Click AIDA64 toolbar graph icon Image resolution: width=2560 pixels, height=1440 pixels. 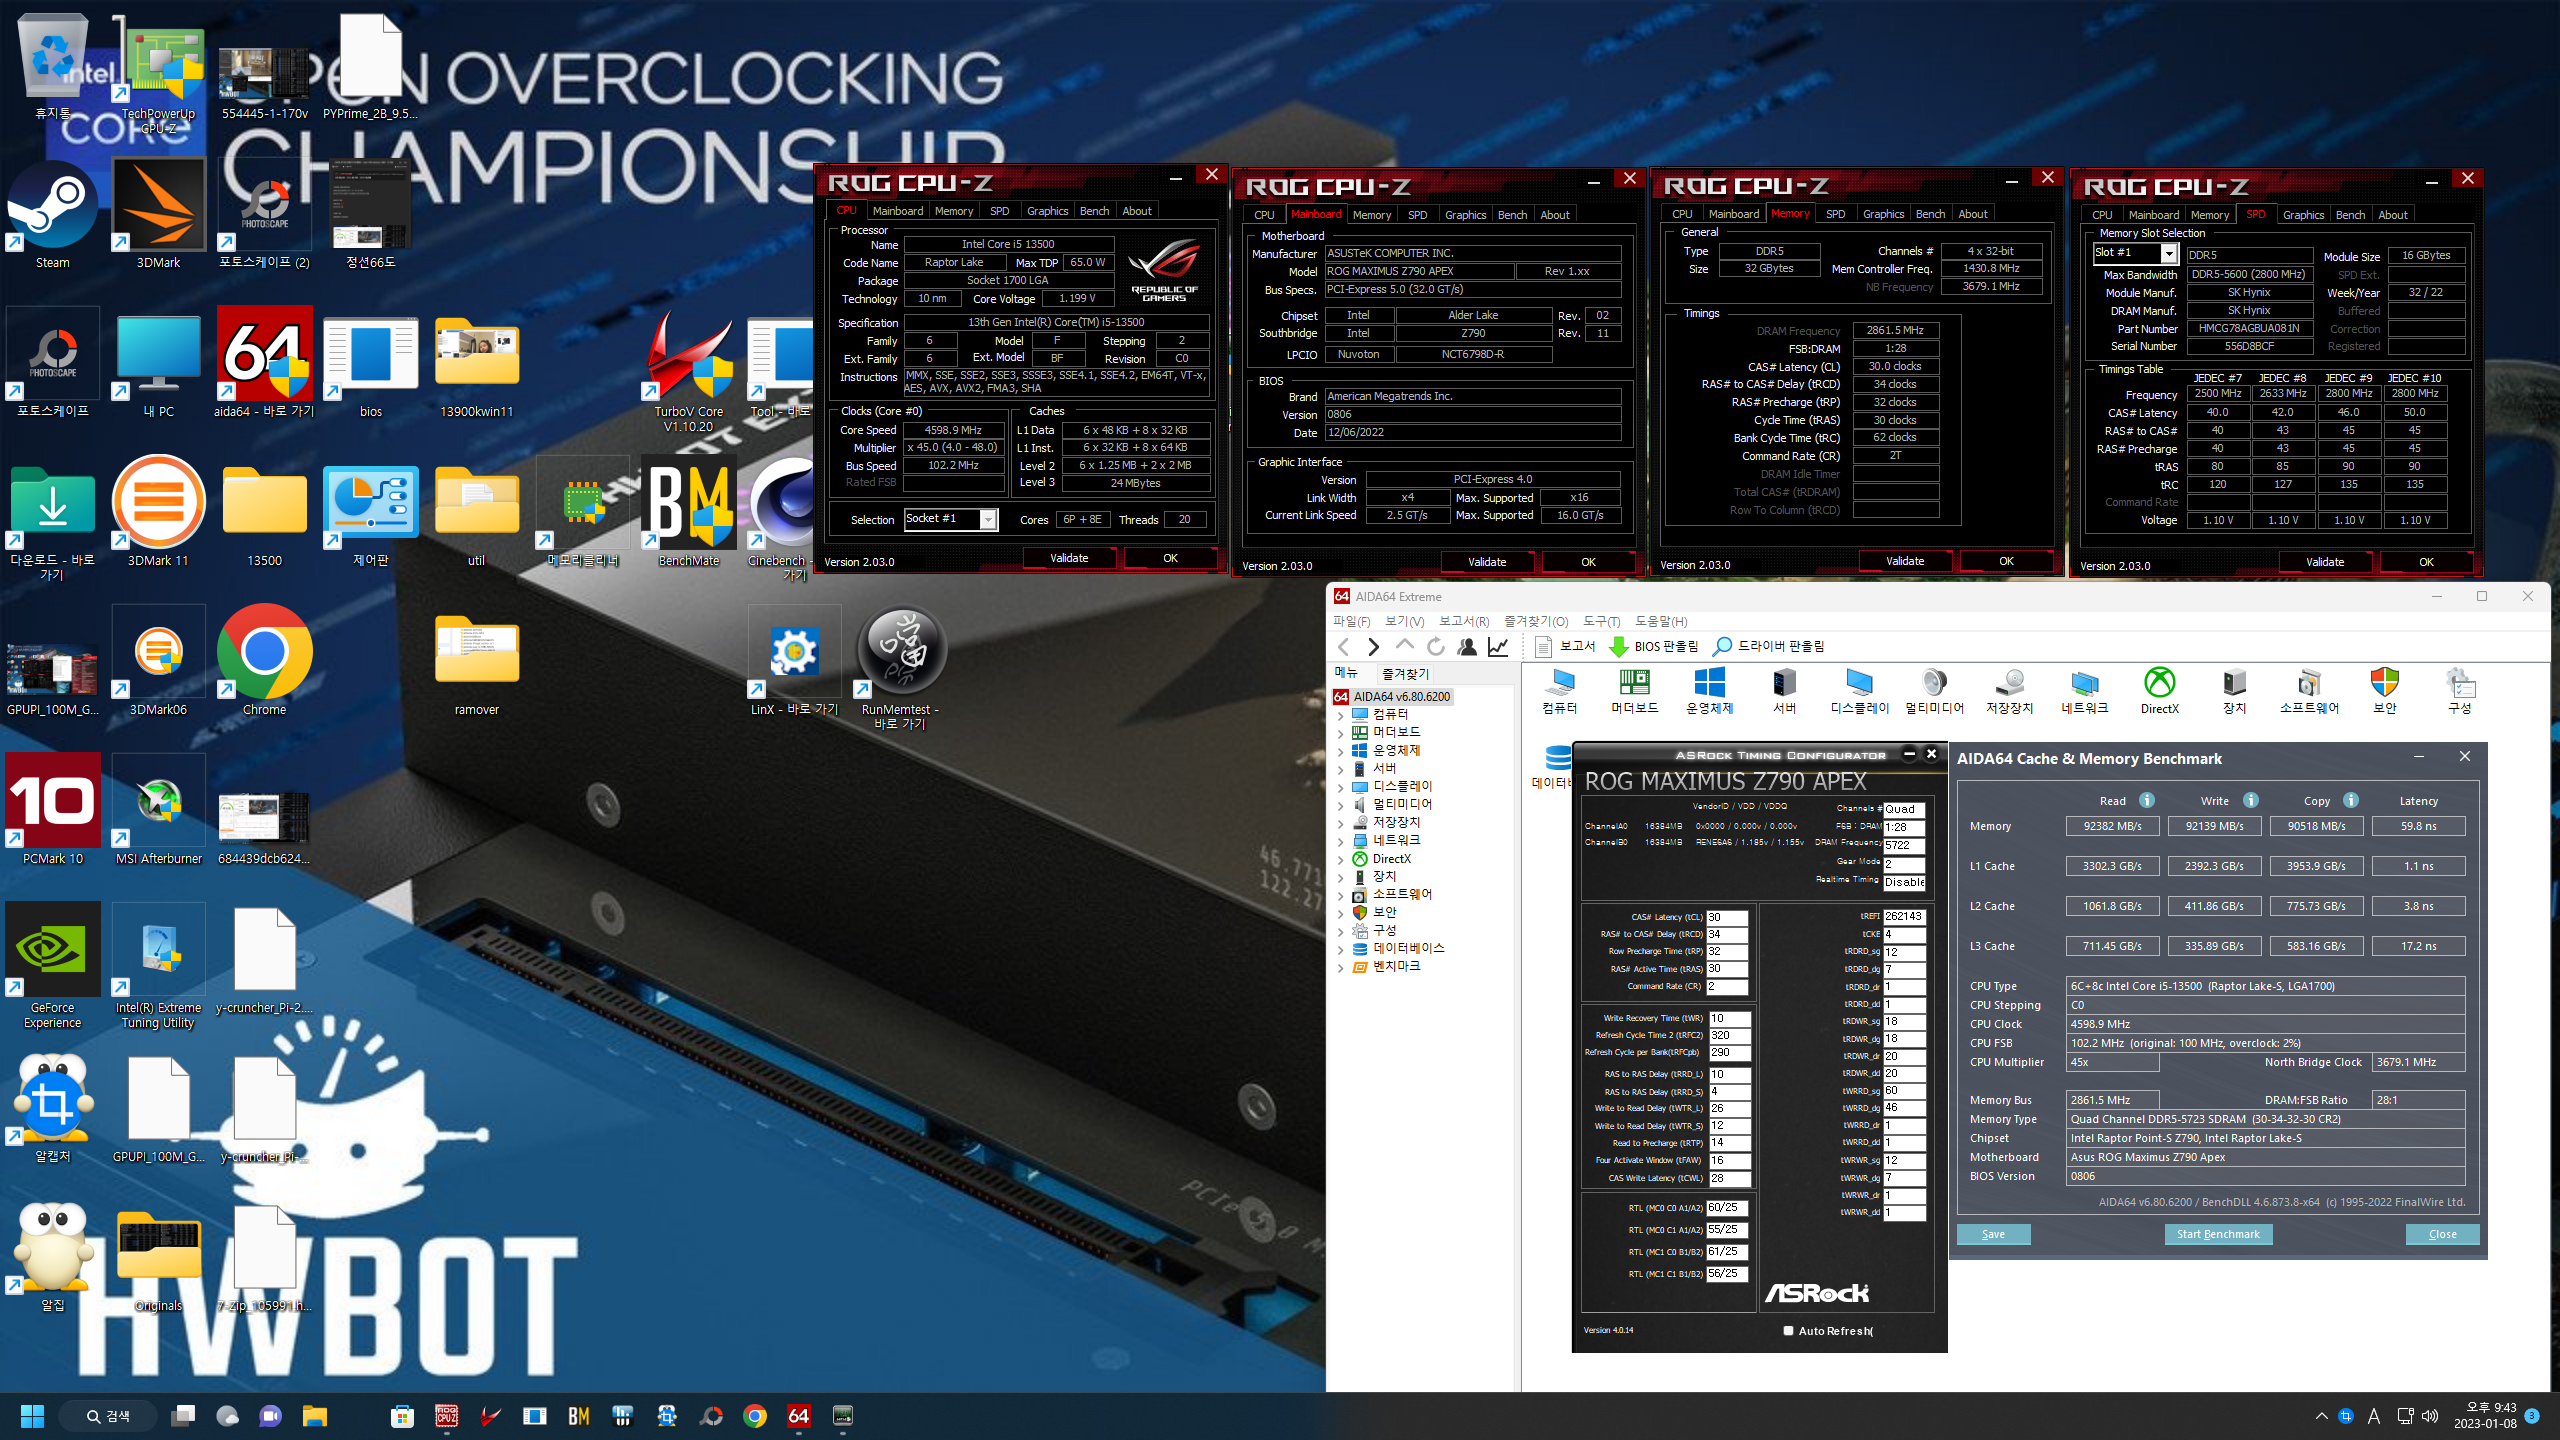[1498, 647]
